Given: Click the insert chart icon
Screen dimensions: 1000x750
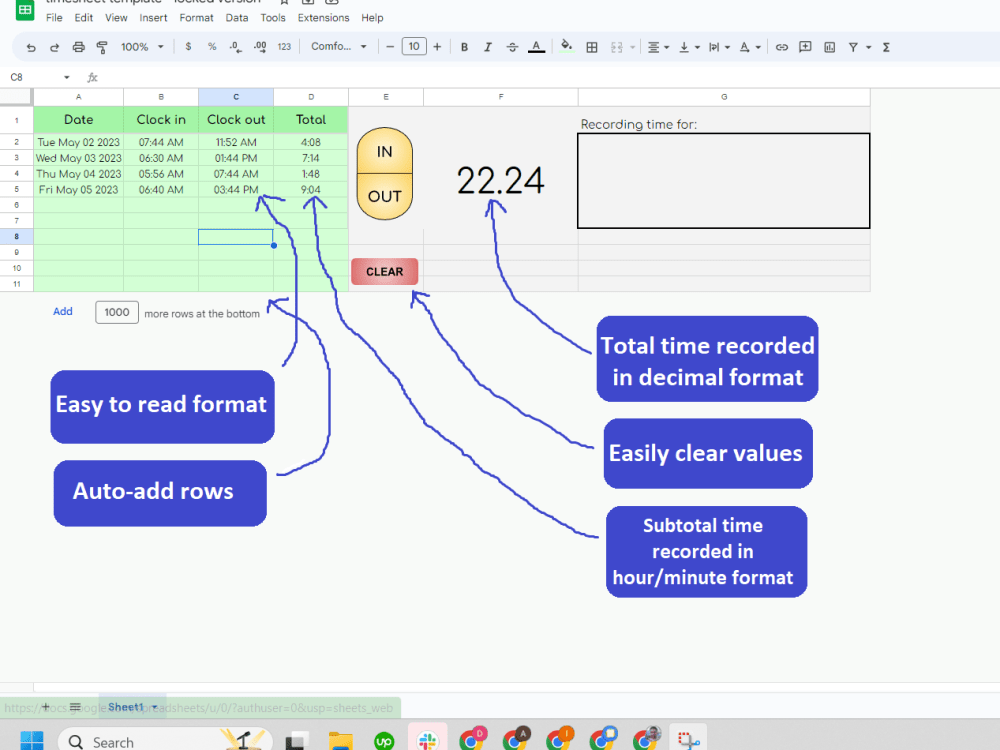Looking at the screenshot, I should (830, 47).
